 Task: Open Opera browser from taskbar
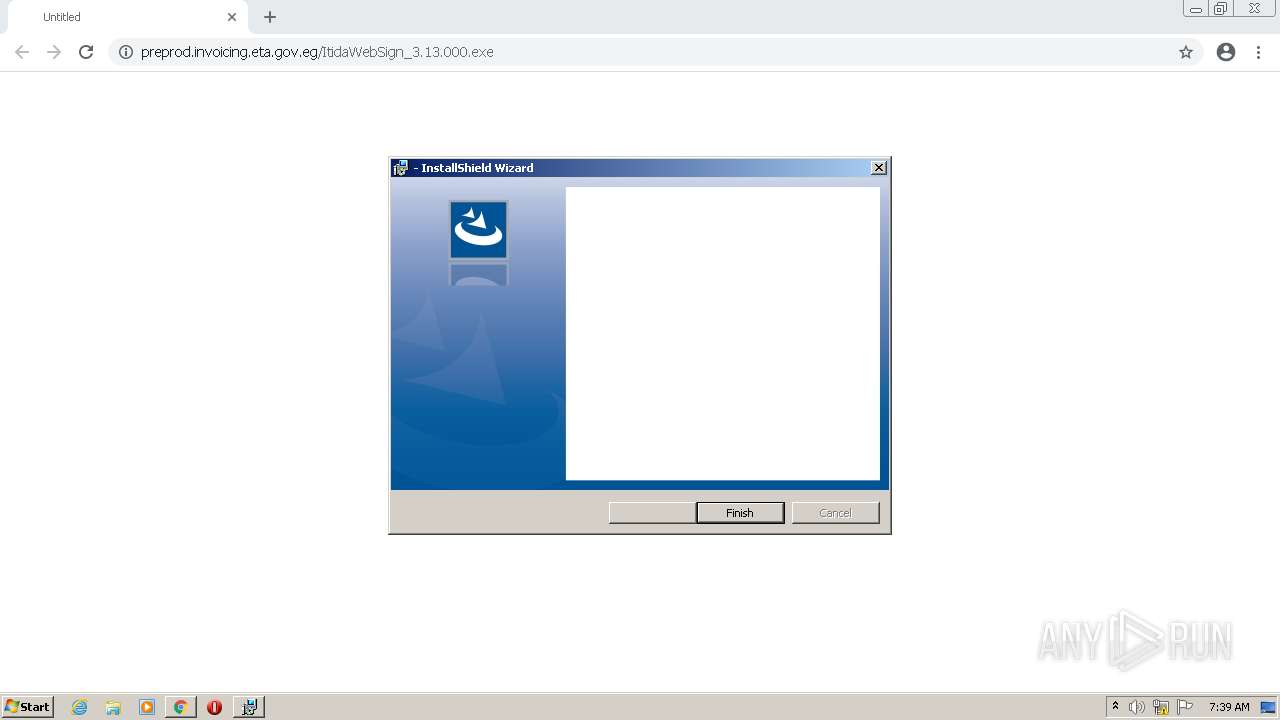(214, 707)
